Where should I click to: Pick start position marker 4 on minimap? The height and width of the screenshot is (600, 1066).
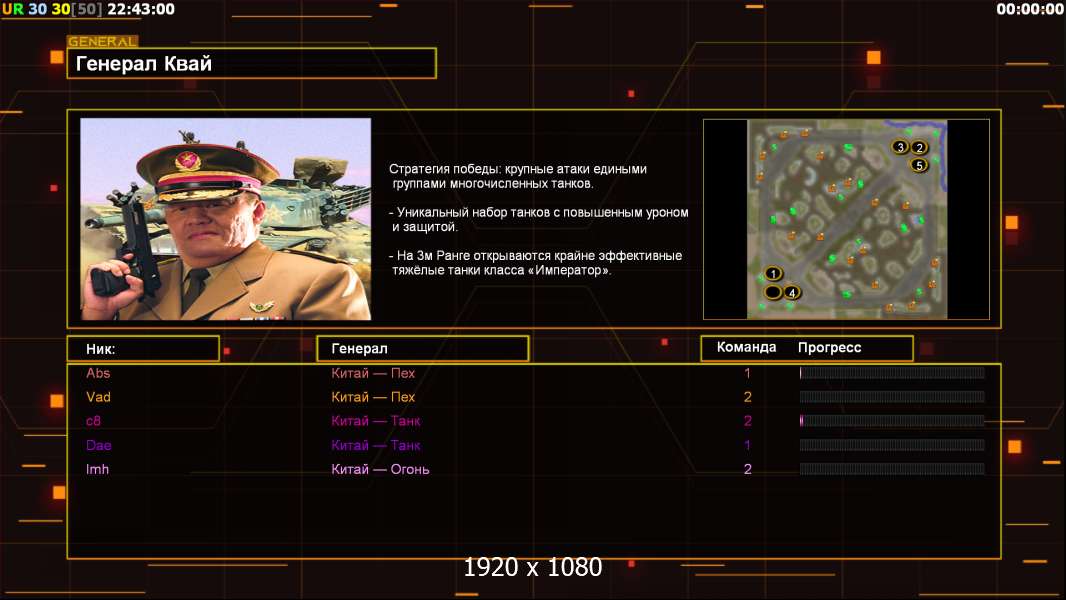pyautogui.click(x=791, y=293)
